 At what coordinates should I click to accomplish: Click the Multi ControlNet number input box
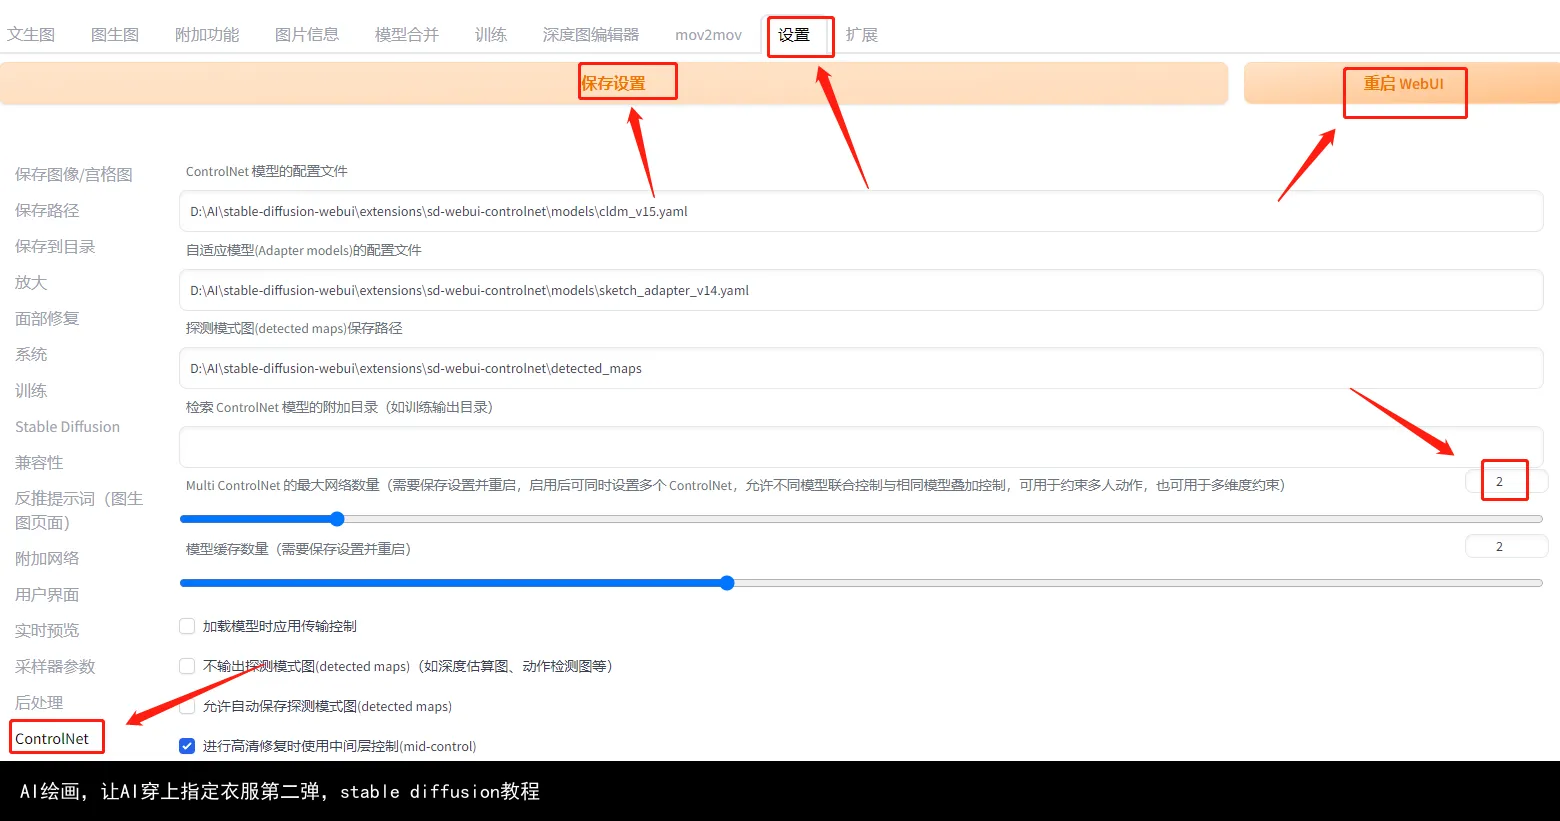(x=1505, y=482)
